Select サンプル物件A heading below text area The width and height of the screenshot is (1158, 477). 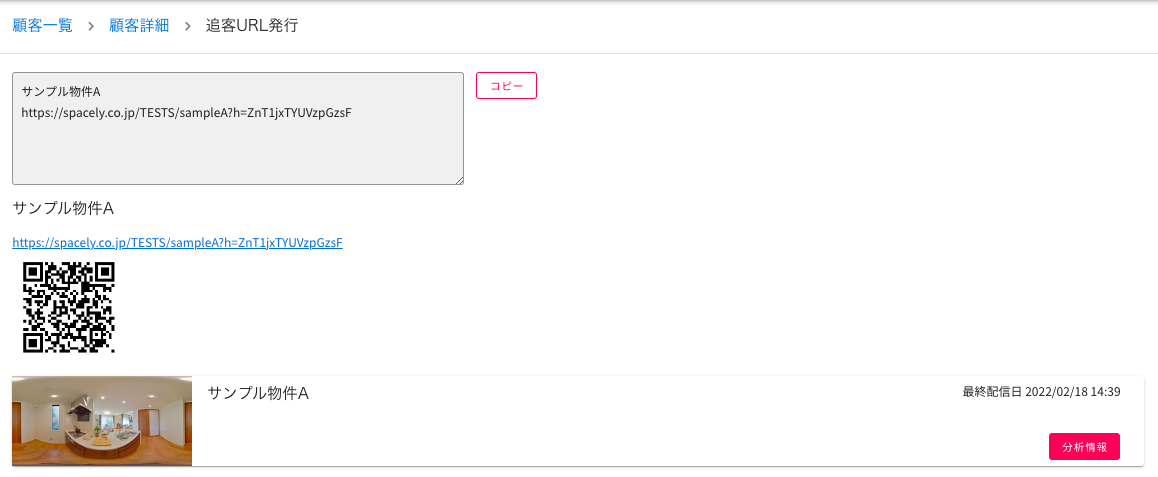[63, 209]
